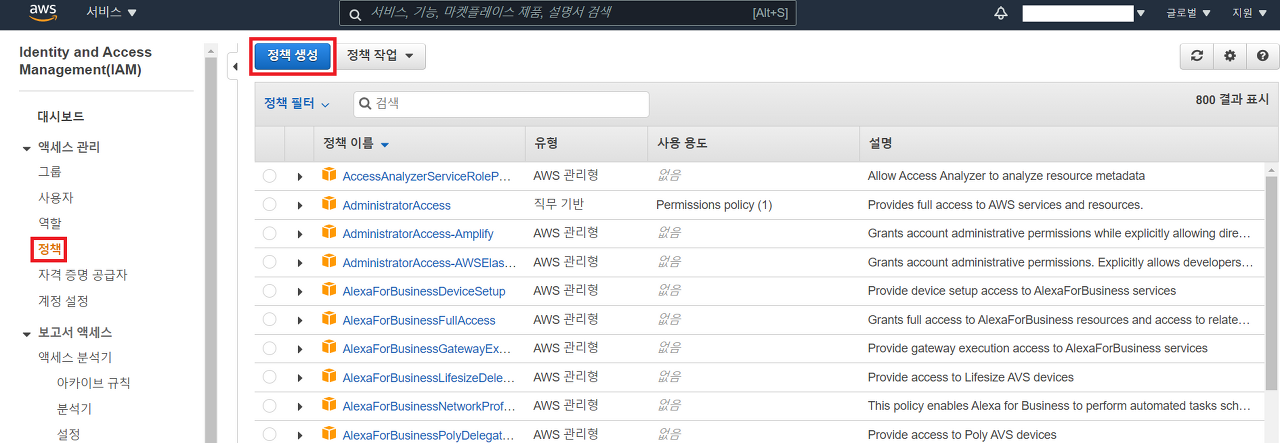Click the cube icon beside AdministratorAccess-Amplify
The image size is (1280, 443).
tap(328, 233)
